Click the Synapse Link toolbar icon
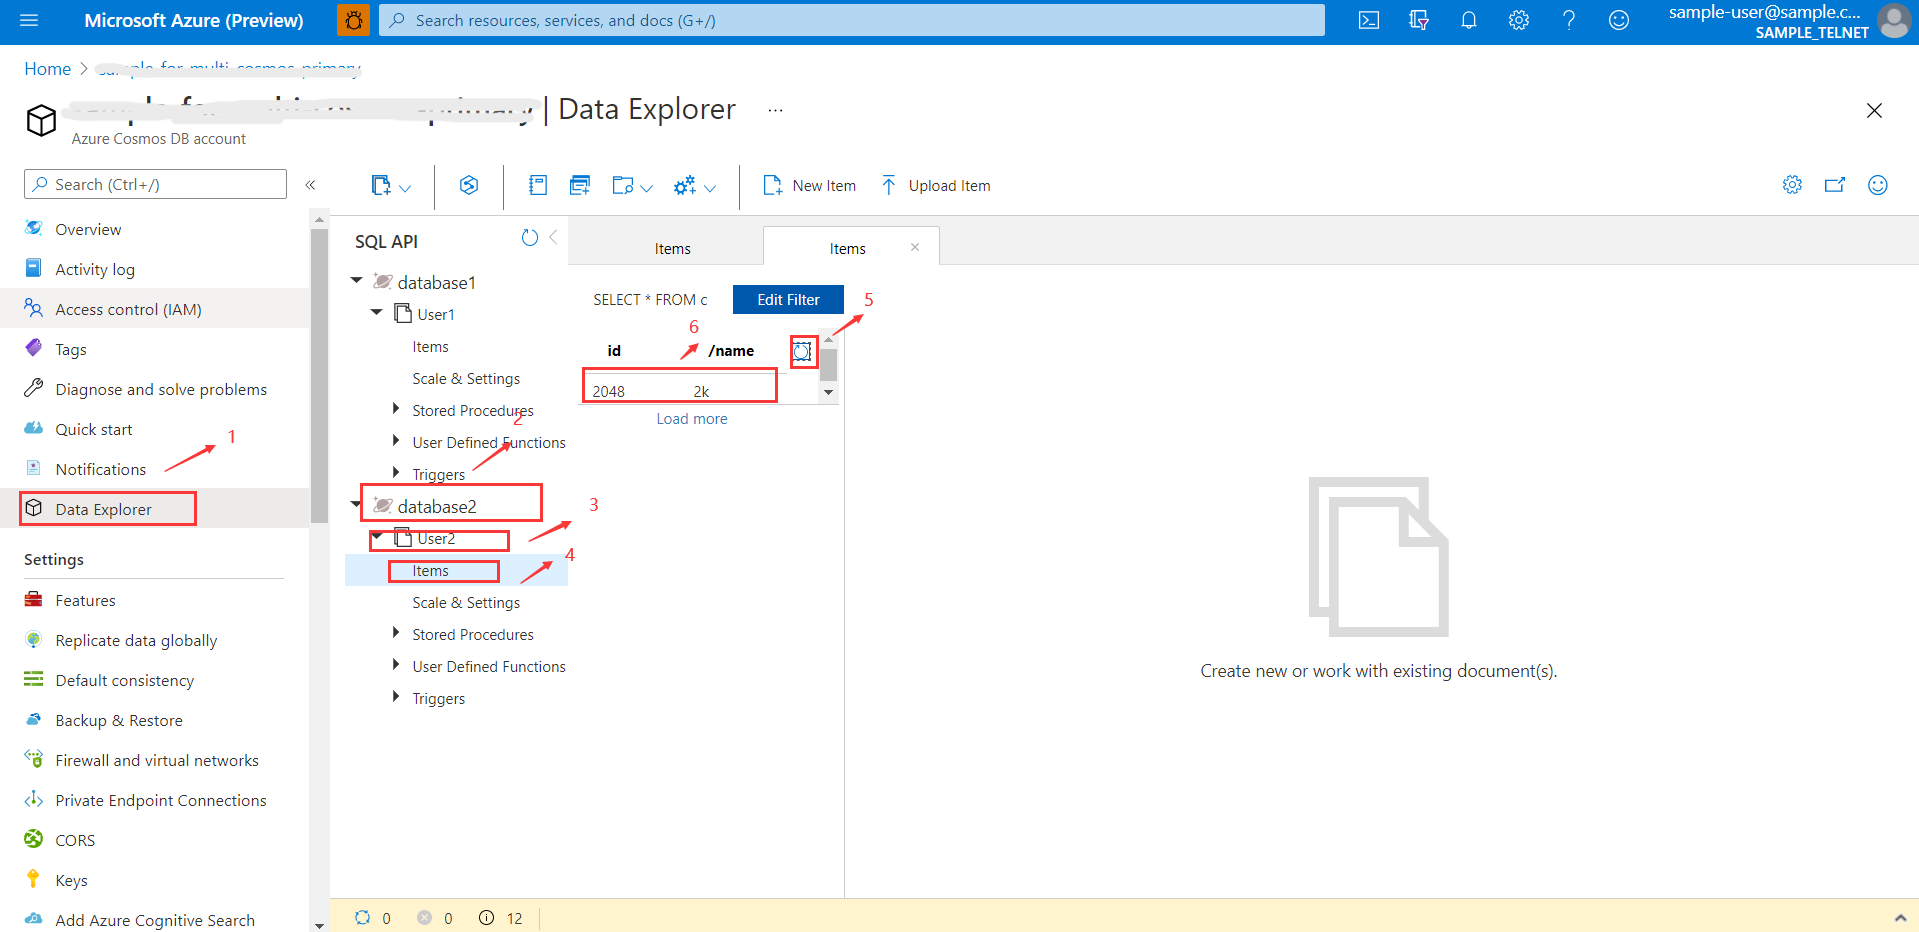1919x932 pixels. [469, 185]
